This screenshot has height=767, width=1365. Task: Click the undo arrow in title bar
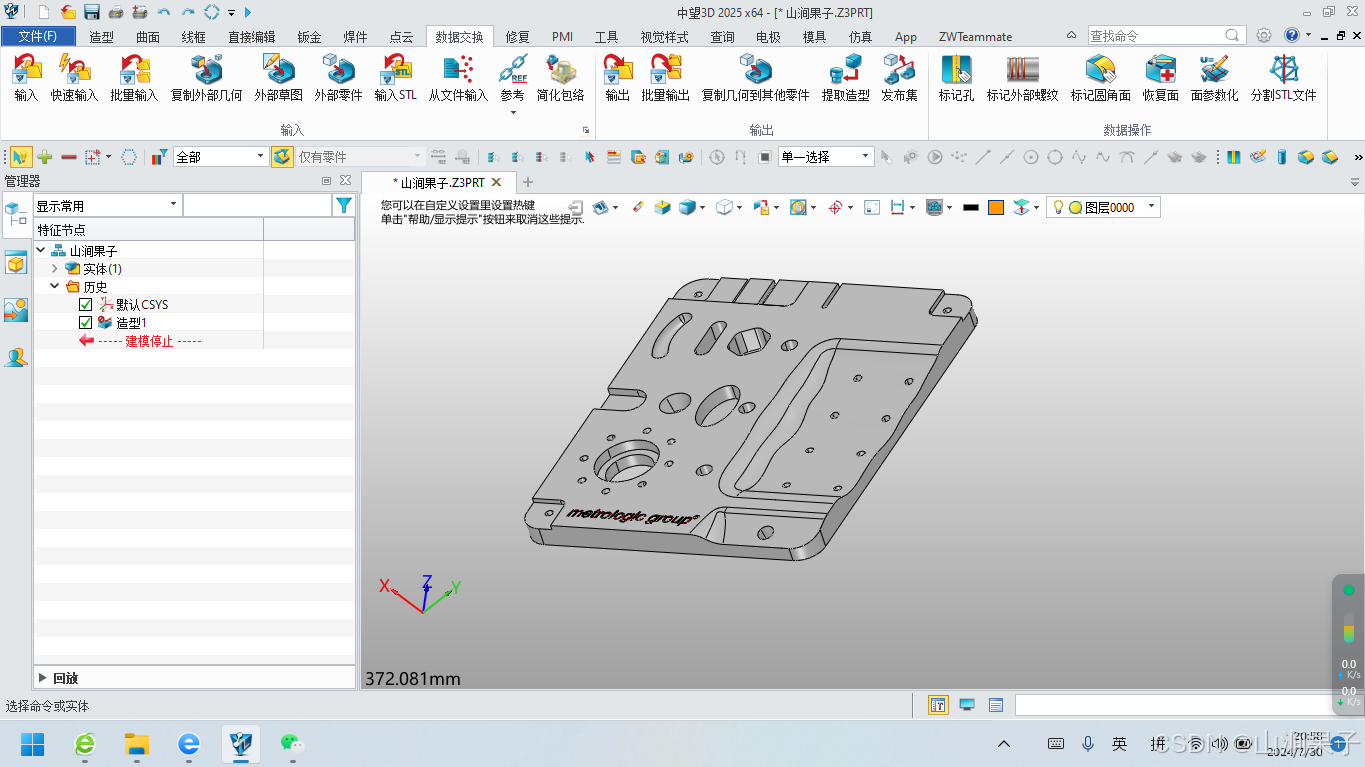point(164,12)
